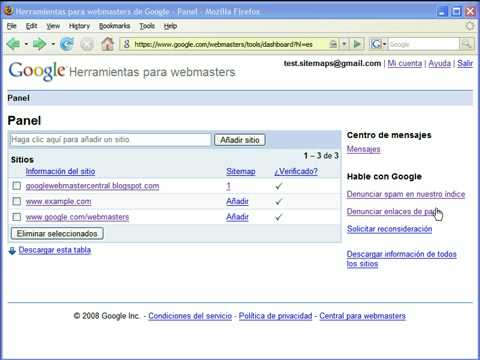Click the Firefox activity throbber icon
Image resolution: width=480 pixels, height=360 pixels.
(470, 26)
